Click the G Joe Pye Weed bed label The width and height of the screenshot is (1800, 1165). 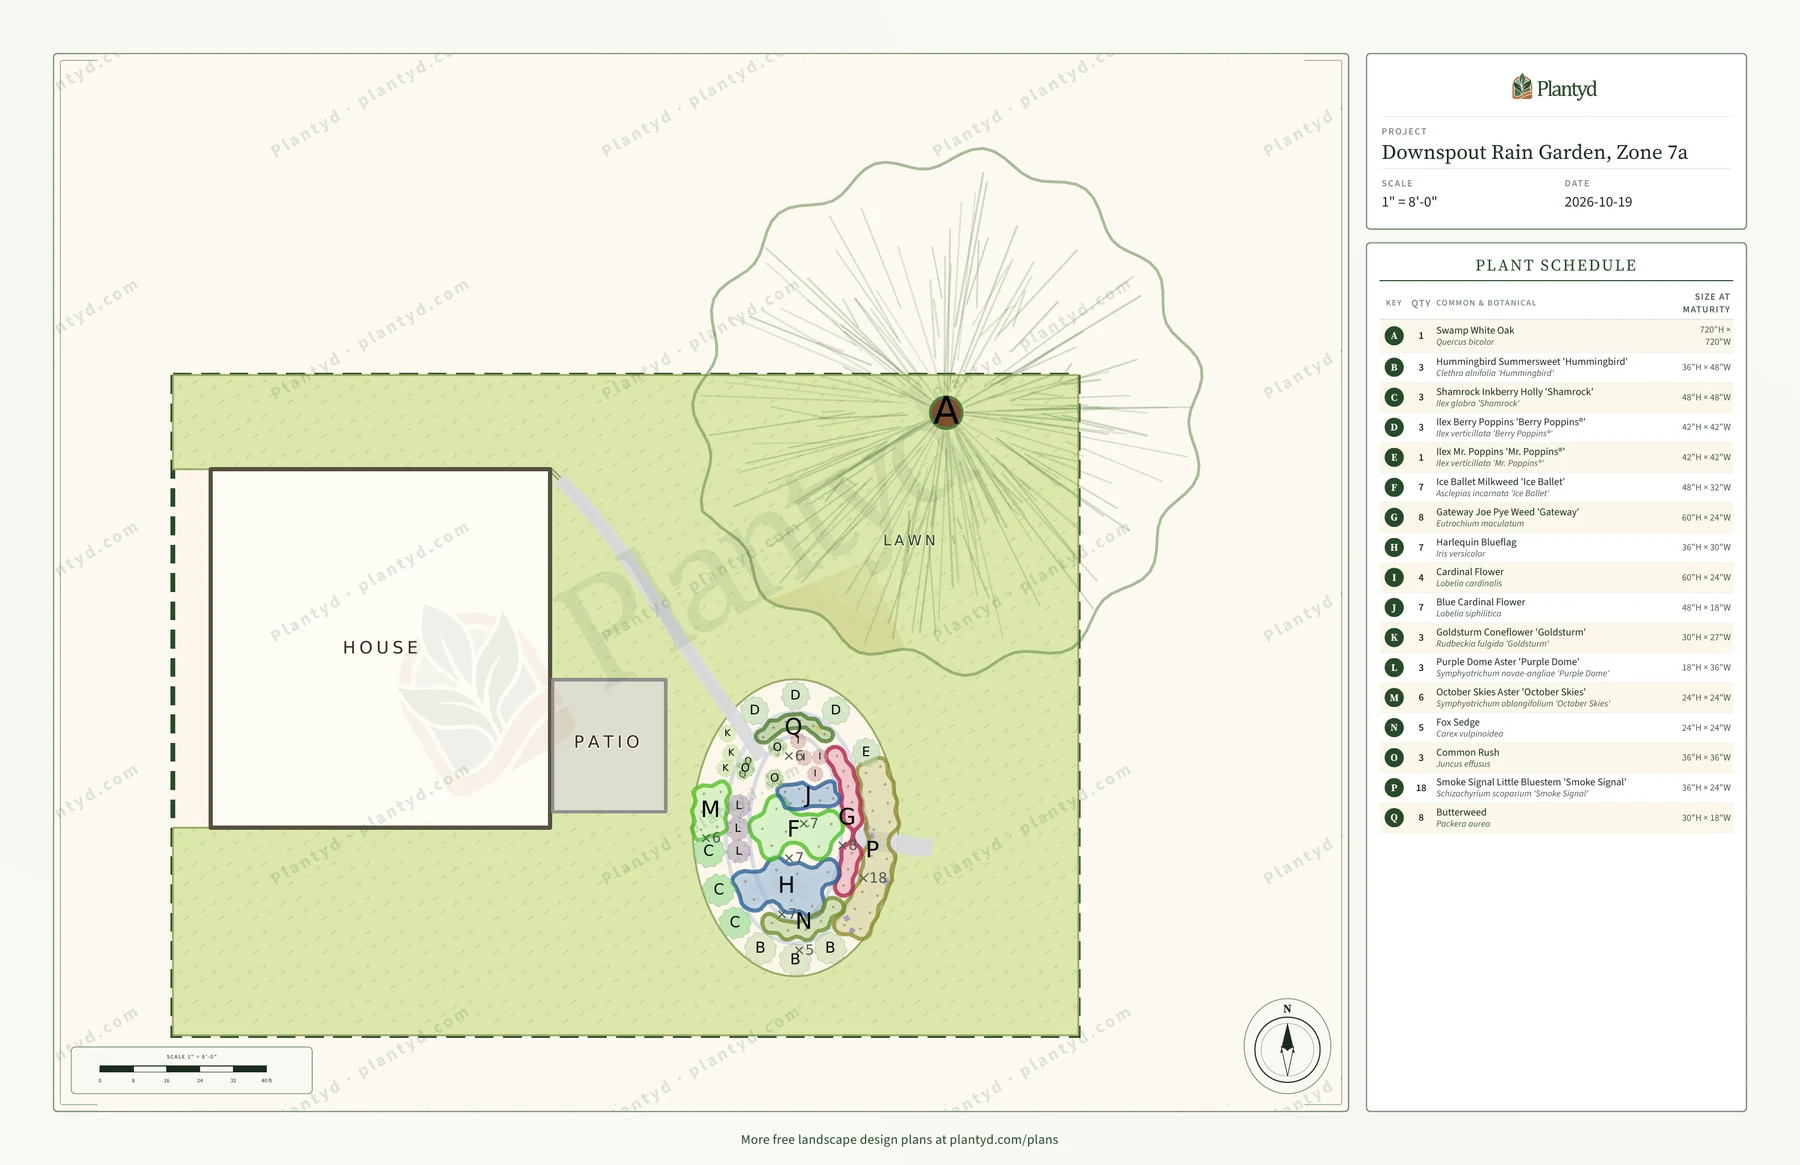click(847, 817)
